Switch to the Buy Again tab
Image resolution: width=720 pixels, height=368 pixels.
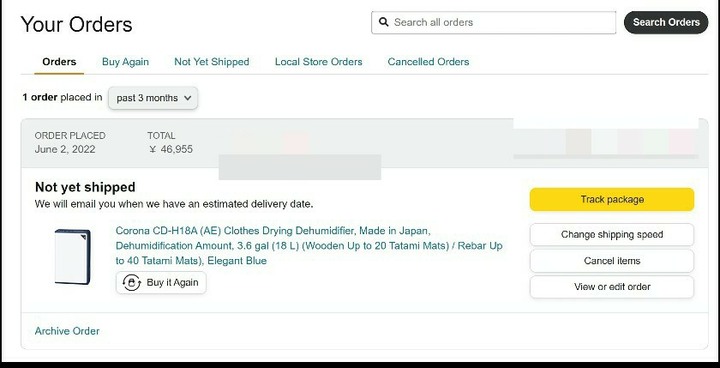125,62
